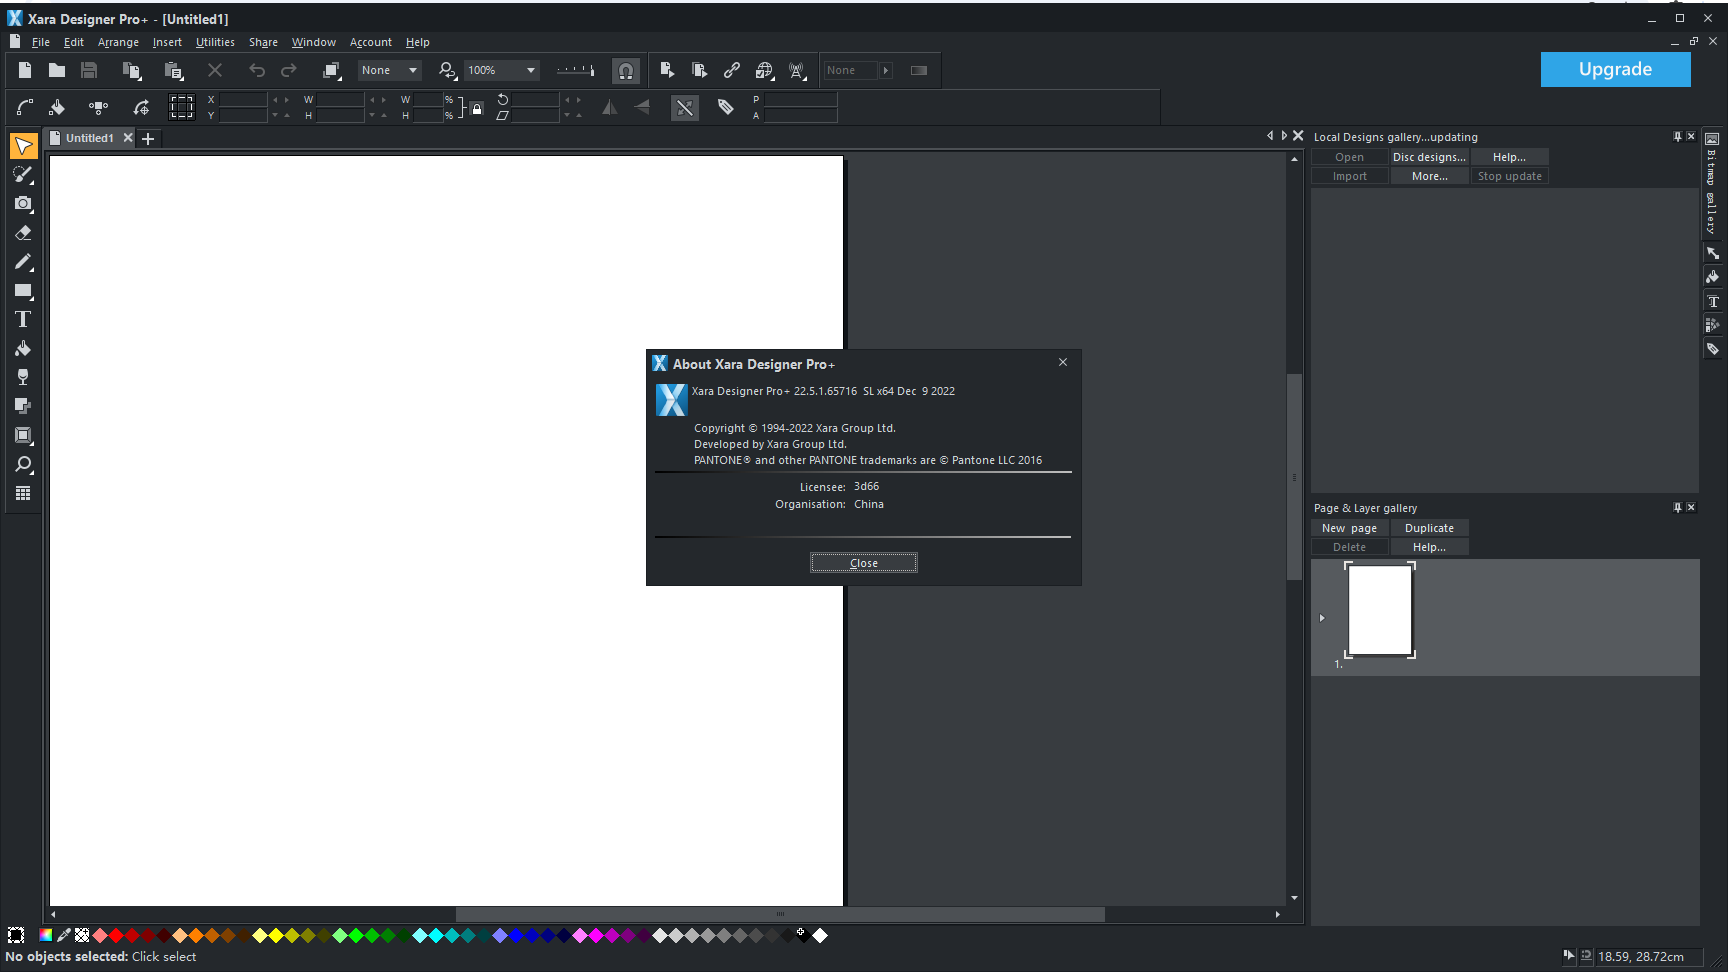Open the Color editor icon

tap(46, 935)
